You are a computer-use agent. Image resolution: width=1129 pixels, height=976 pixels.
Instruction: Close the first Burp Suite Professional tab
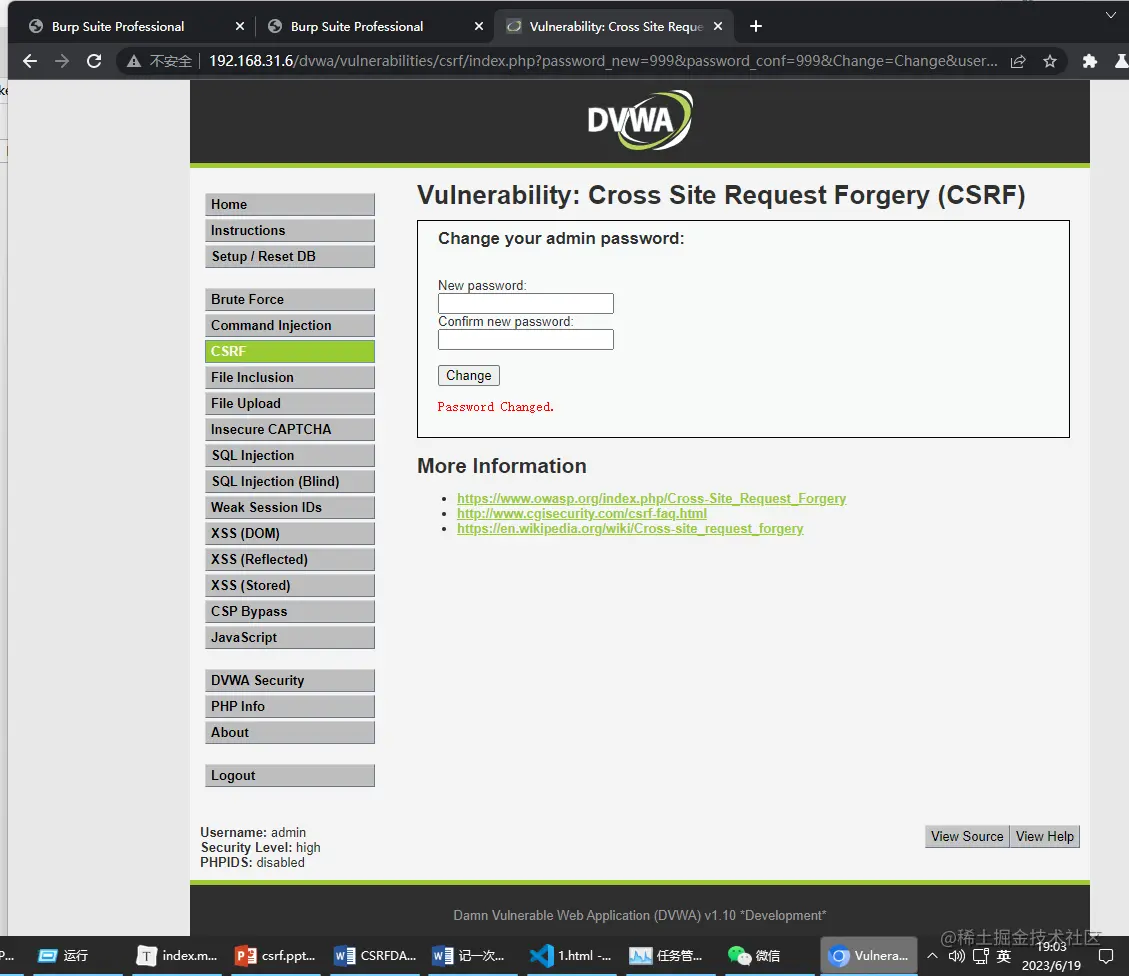click(x=240, y=27)
